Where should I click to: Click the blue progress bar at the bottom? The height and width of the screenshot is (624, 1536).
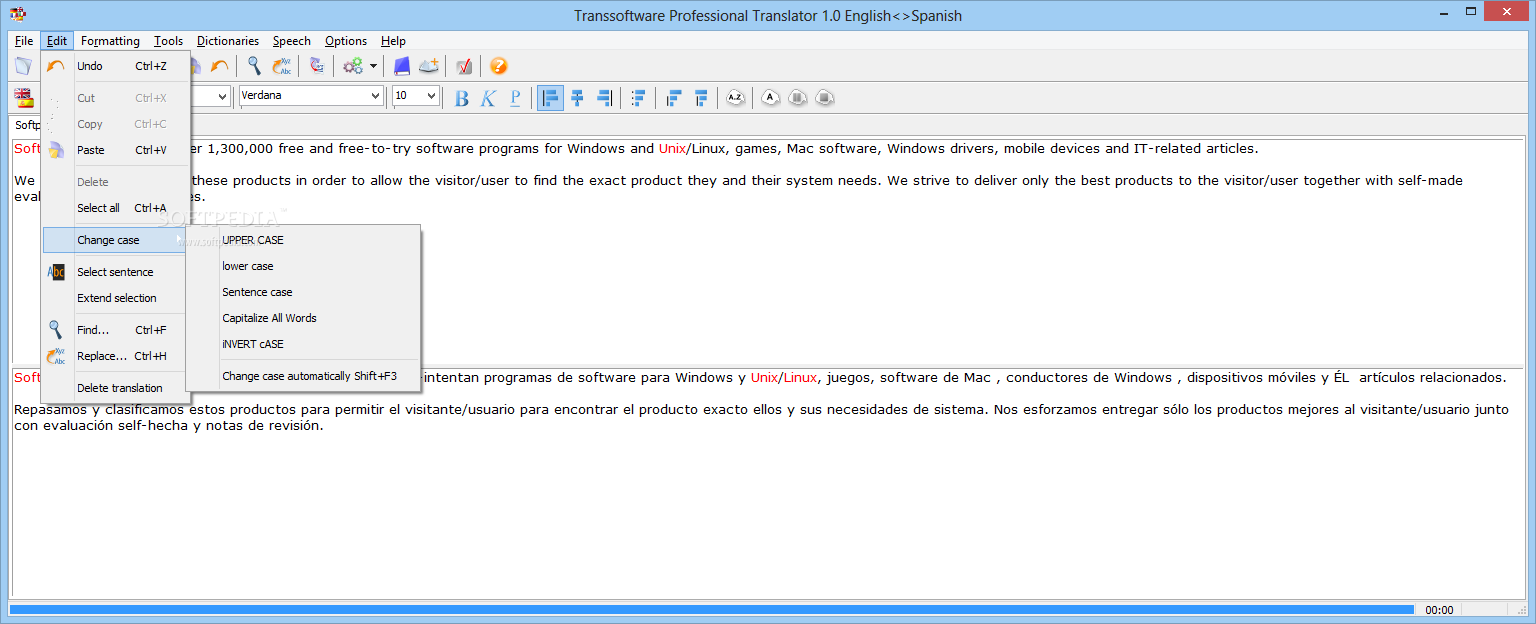click(711, 609)
